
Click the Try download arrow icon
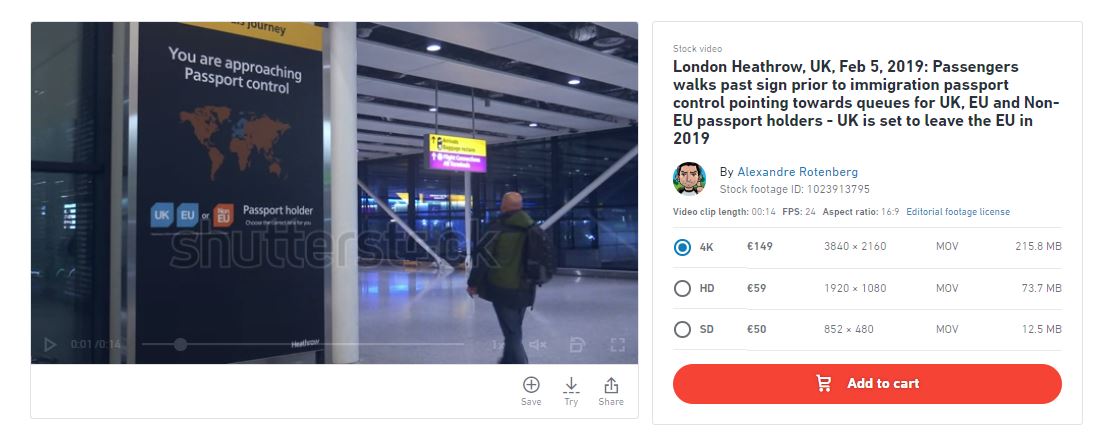(571, 385)
